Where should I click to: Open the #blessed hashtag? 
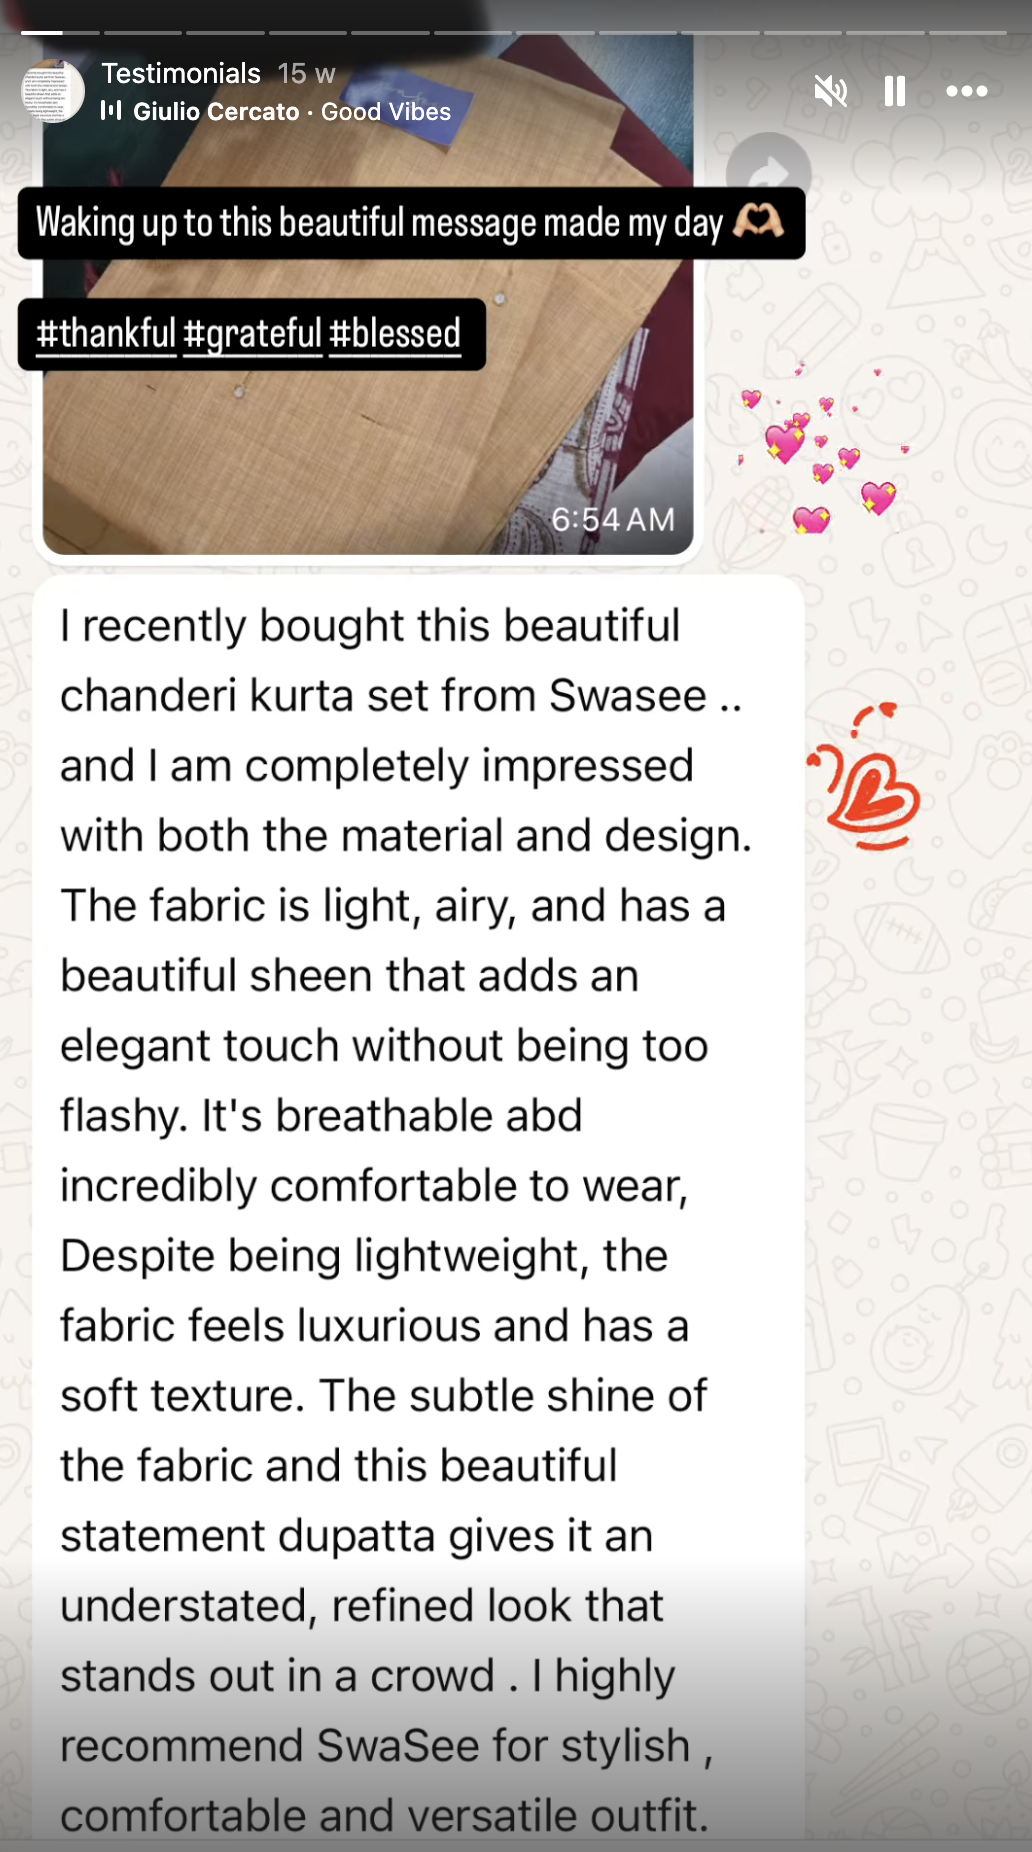pyautogui.click(x=395, y=333)
